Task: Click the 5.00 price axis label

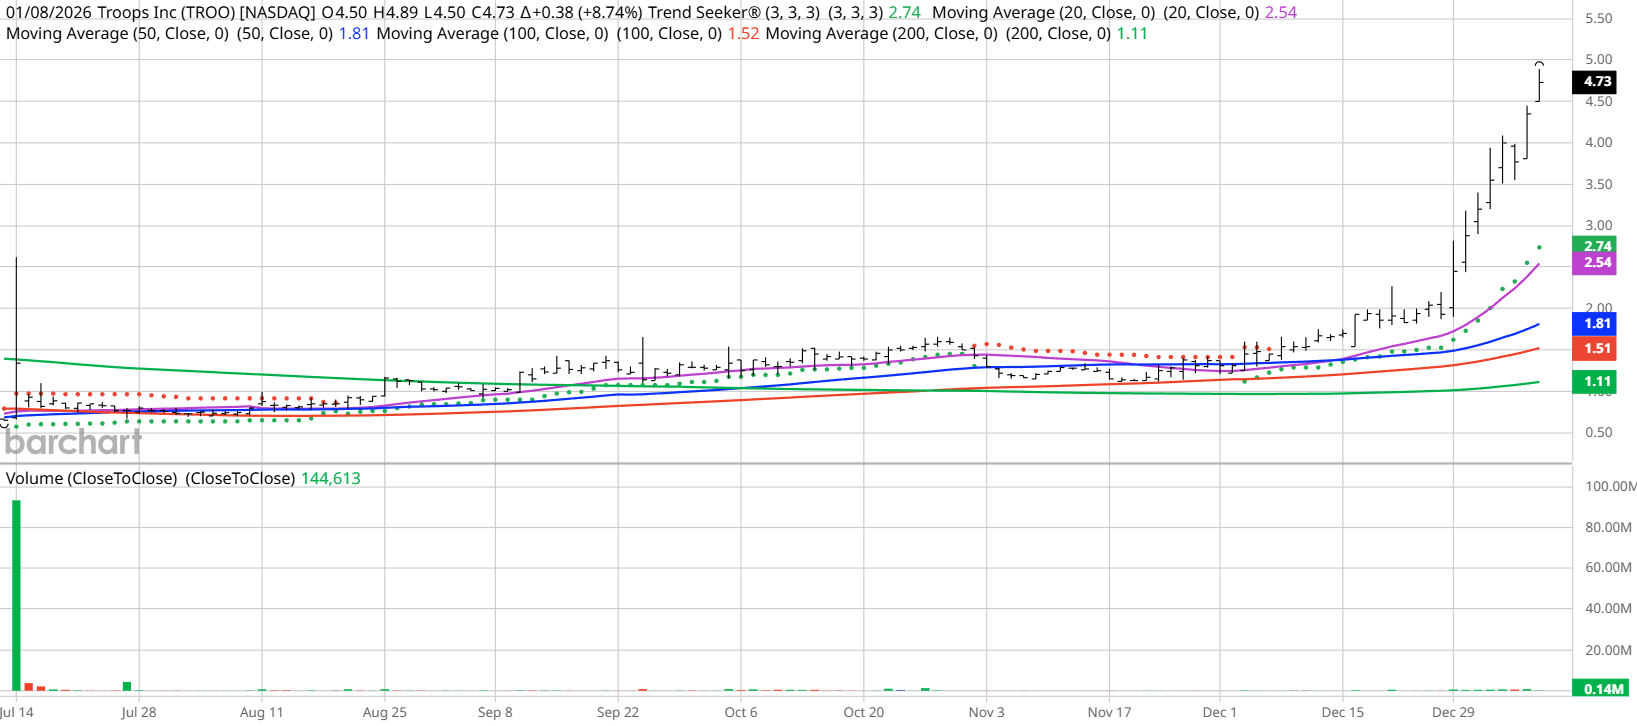Action: 1599,60
